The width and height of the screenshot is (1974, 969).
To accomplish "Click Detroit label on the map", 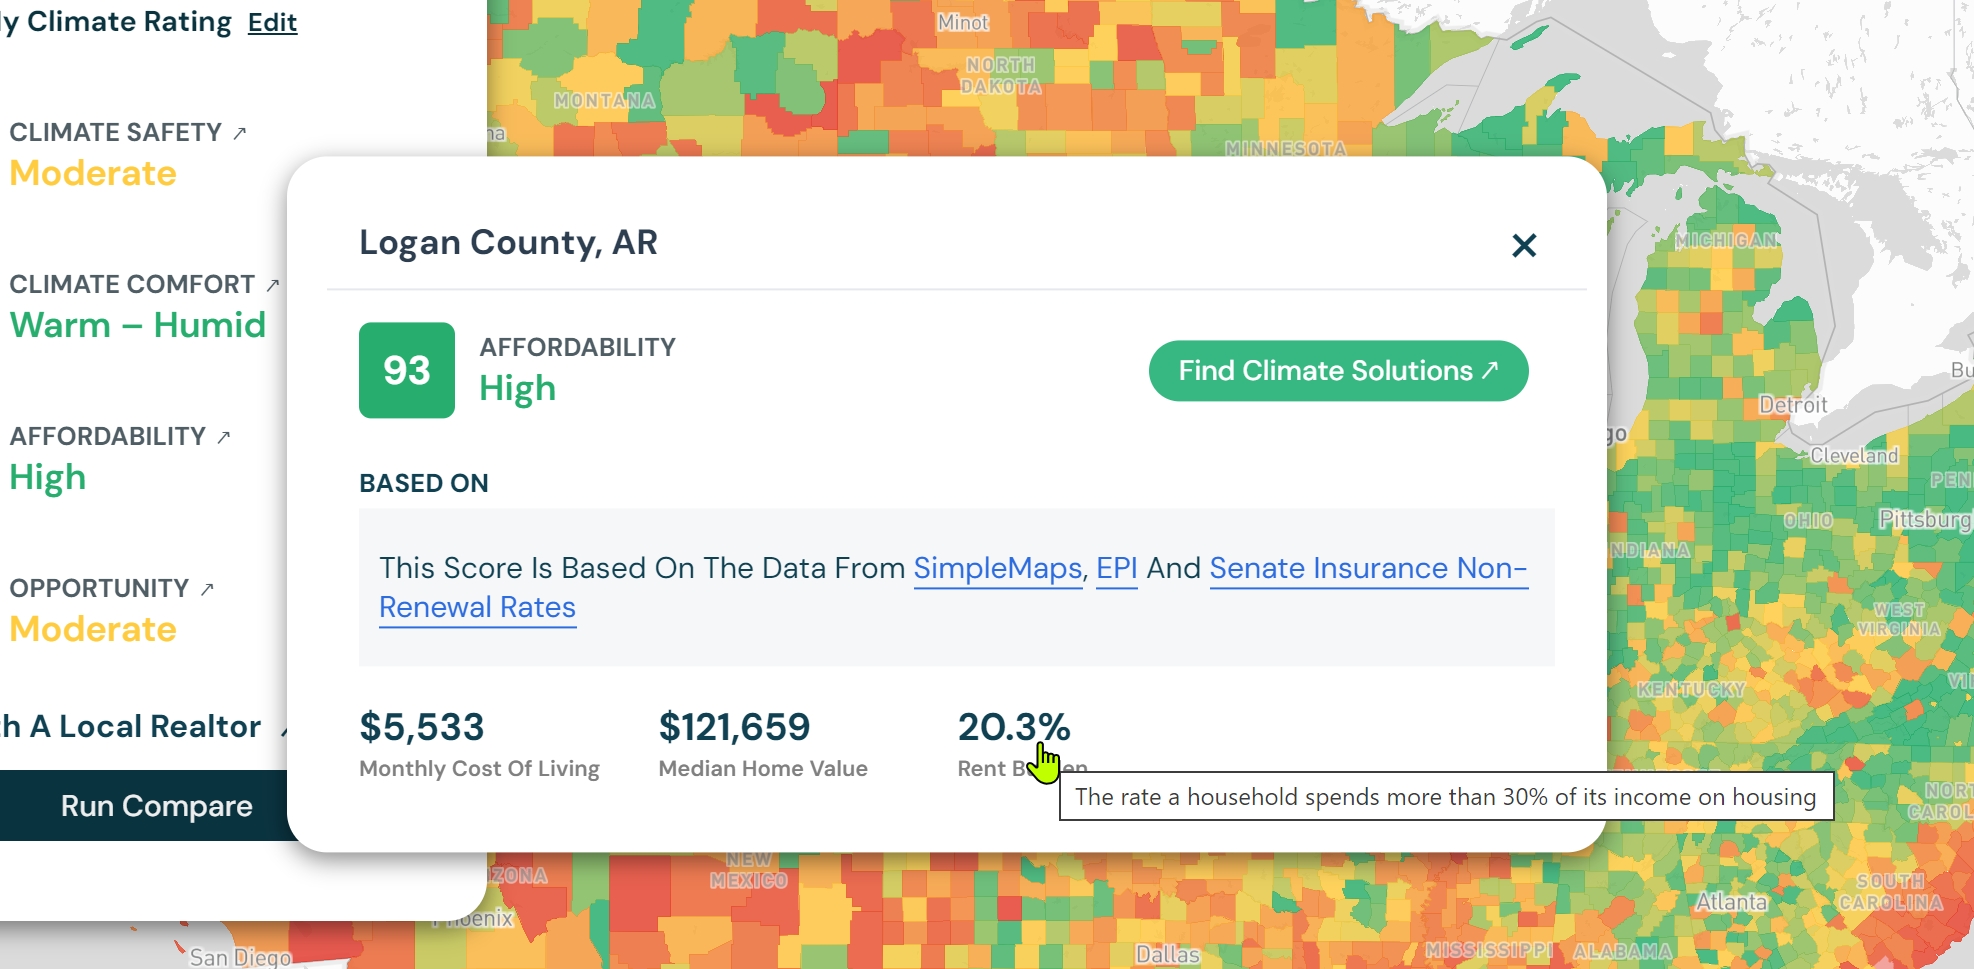I will coord(1792,405).
